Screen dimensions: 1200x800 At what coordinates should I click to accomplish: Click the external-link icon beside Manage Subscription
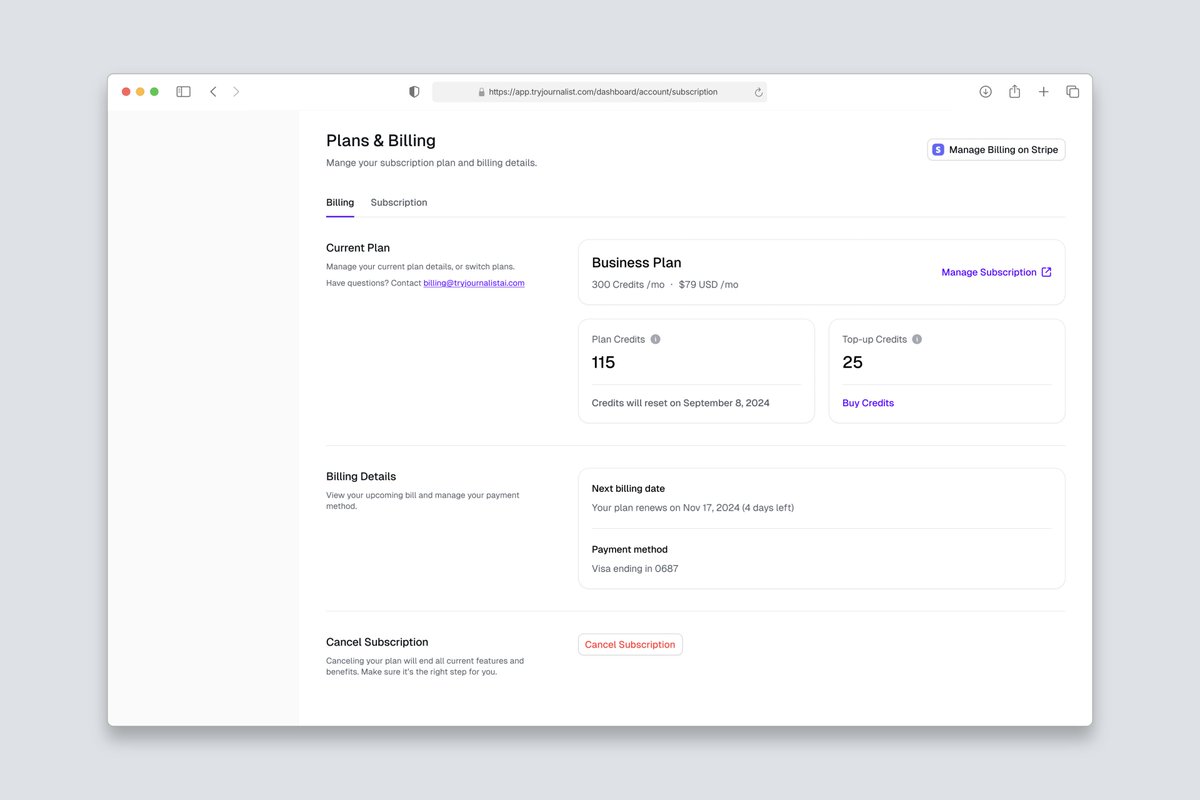tap(1046, 272)
